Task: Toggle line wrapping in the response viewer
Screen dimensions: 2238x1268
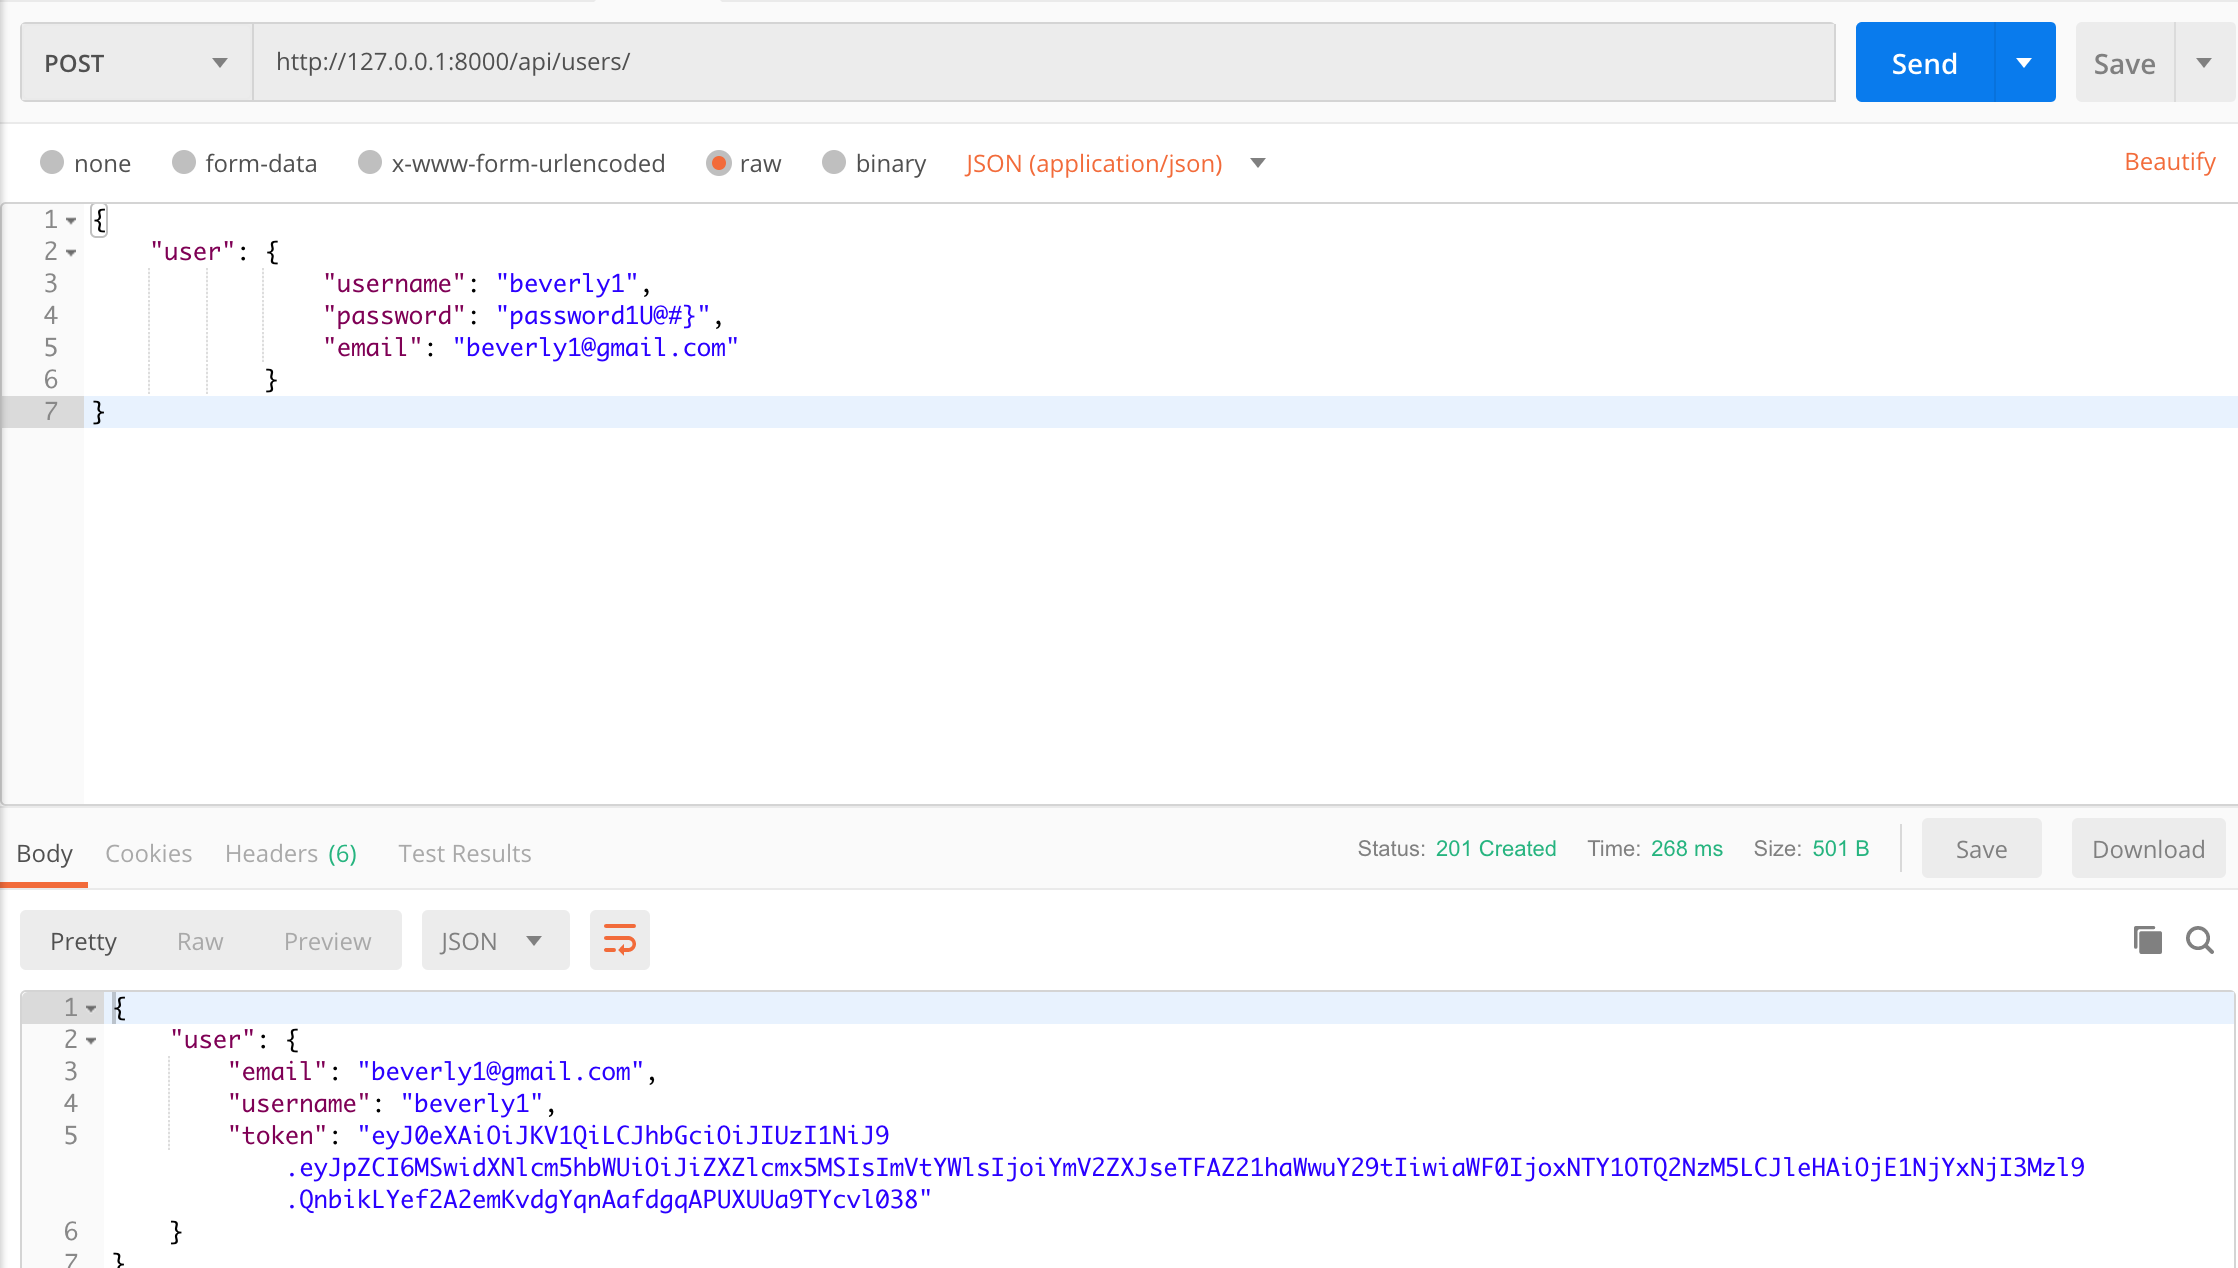Action: (619, 940)
